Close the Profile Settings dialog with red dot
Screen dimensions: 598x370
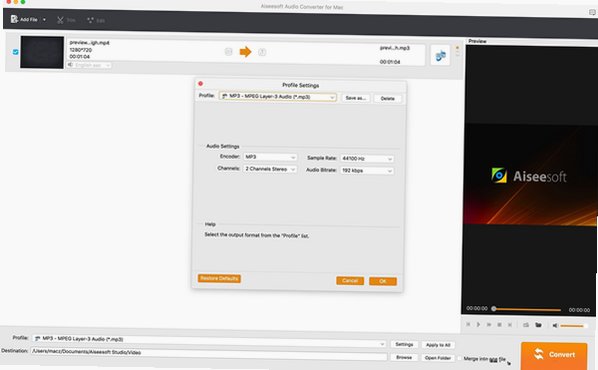pyautogui.click(x=201, y=84)
